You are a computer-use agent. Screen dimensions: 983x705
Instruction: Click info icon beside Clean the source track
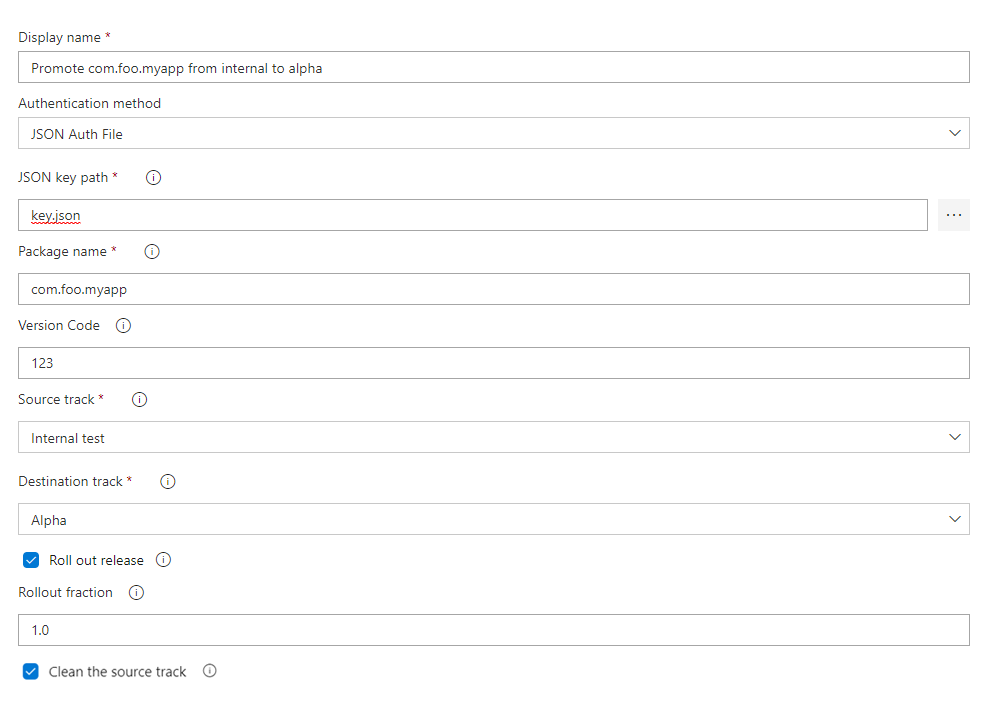[x=210, y=672]
